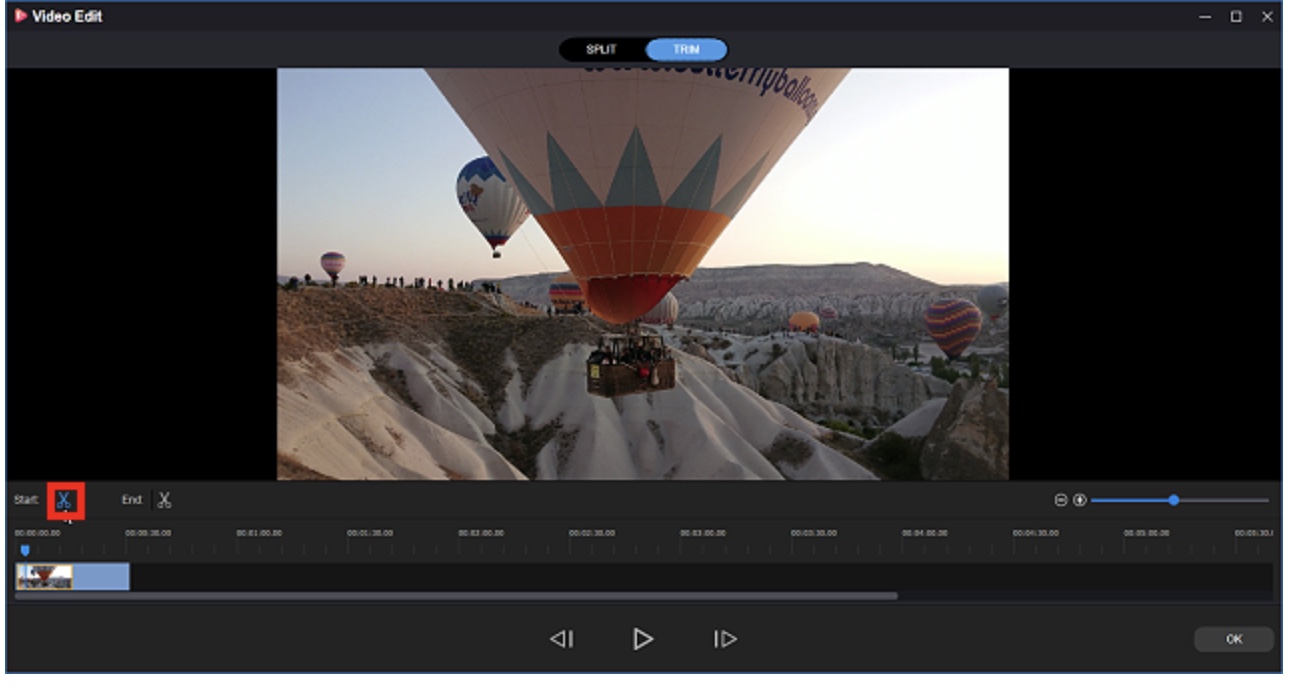Play the video preview
The image size is (1292, 686).
coord(643,639)
